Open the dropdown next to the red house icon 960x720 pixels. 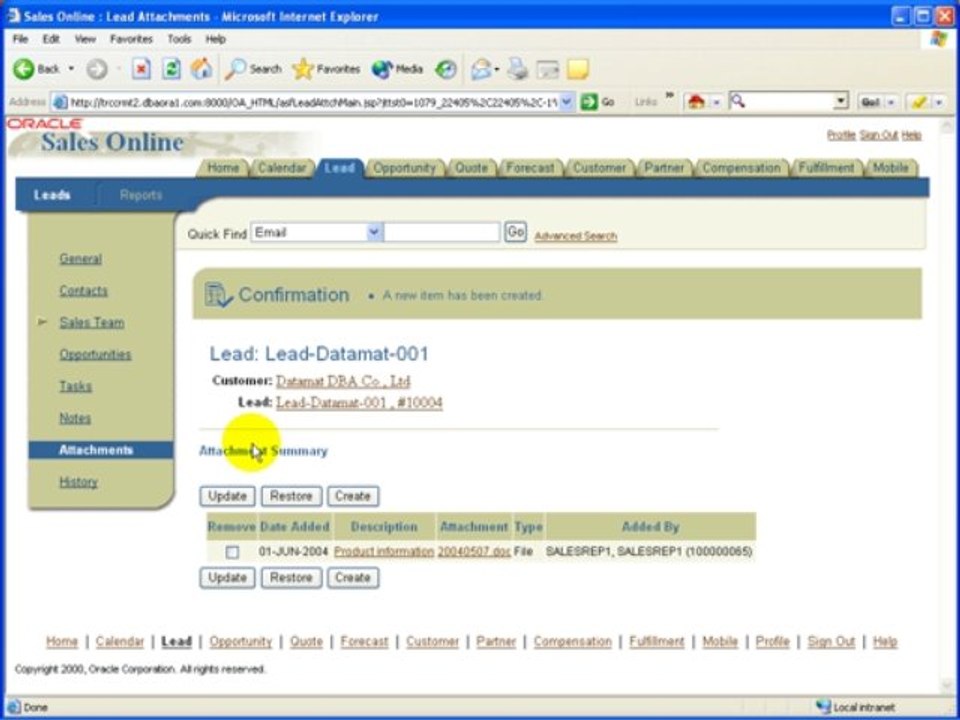[x=716, y=102]
